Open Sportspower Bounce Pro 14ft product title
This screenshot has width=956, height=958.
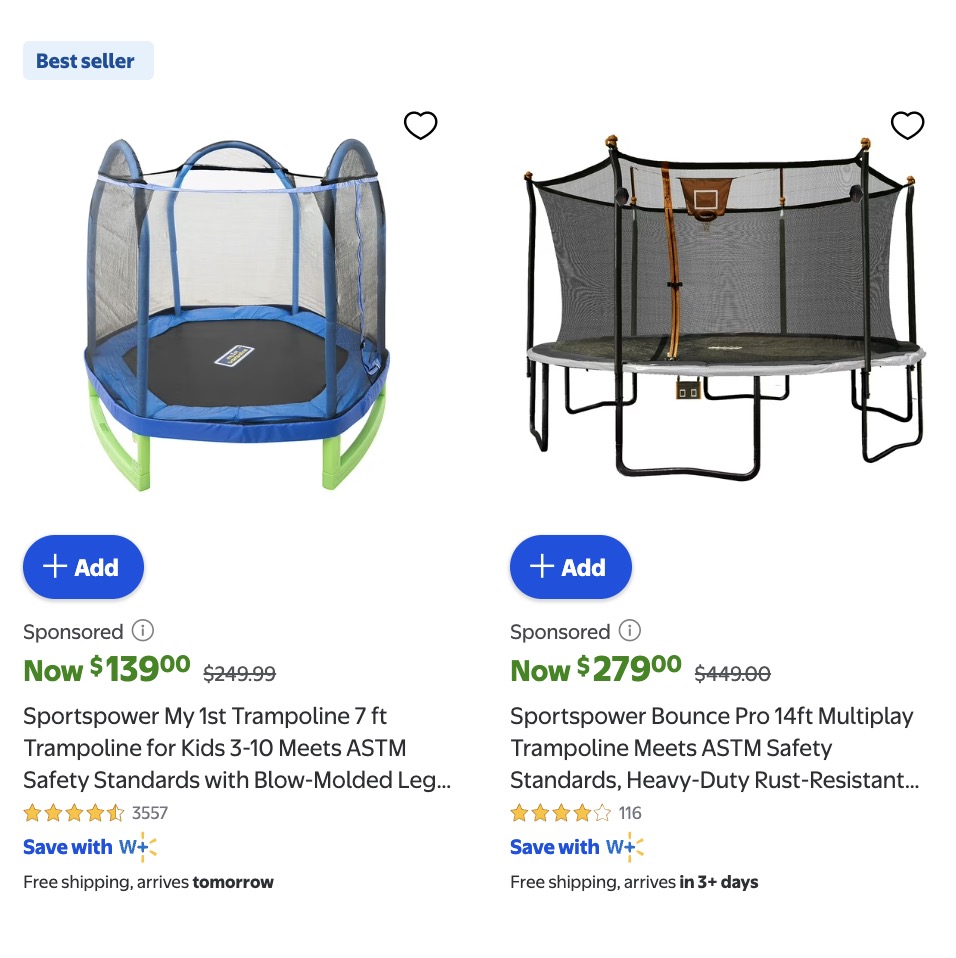click(x=714, y=748)
